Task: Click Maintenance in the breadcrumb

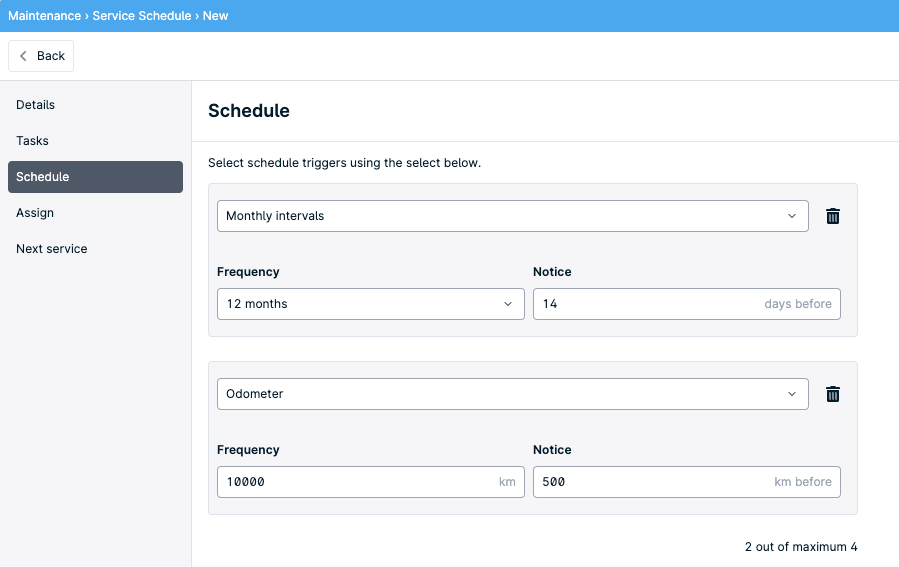Action: [x=44, y=16]
